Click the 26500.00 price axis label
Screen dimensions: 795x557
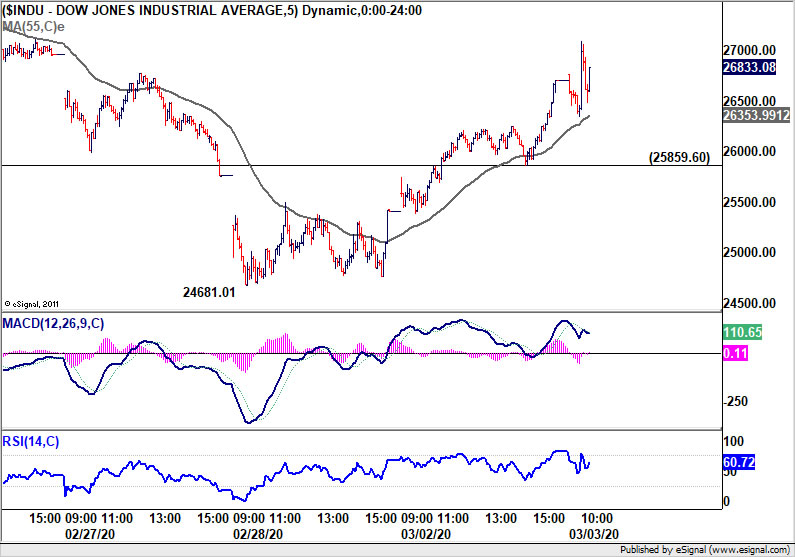749,101
